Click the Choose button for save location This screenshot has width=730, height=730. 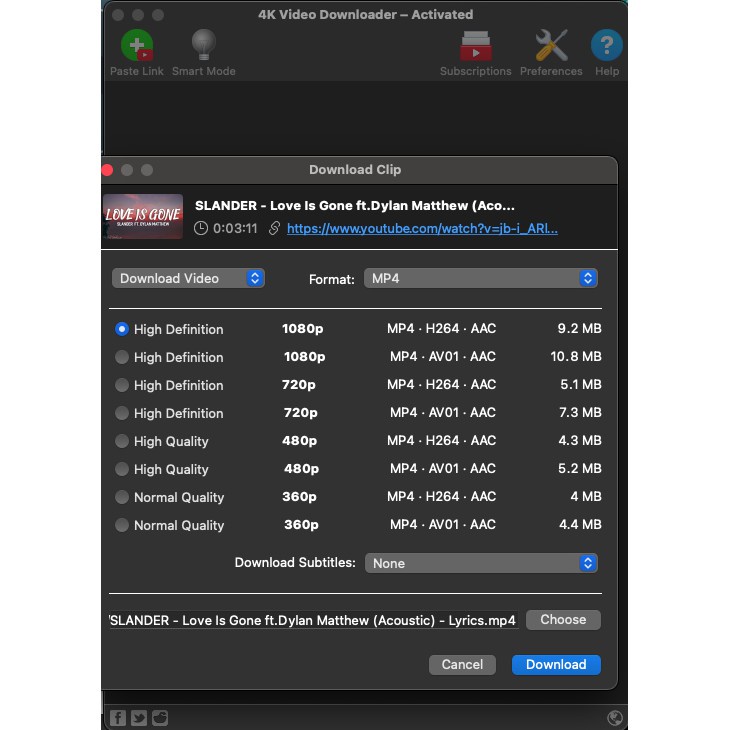tap(563, 620)
